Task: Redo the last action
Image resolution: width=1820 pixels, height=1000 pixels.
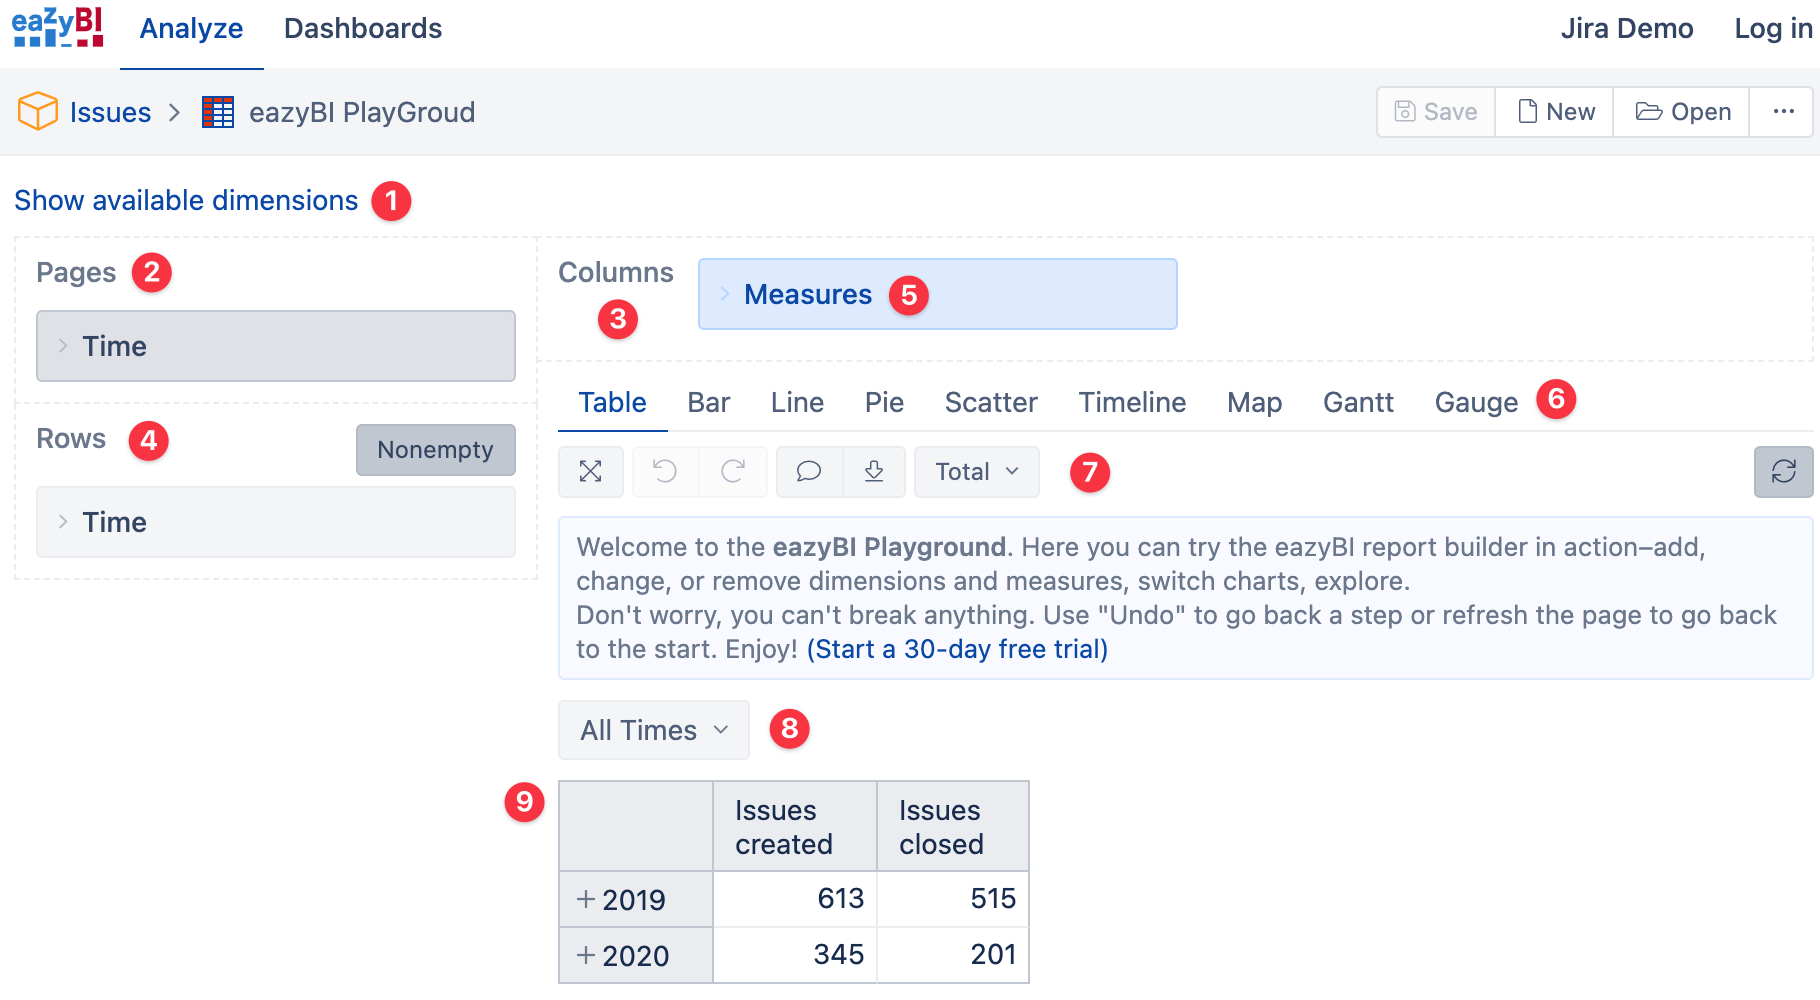Action: point(733,472)
